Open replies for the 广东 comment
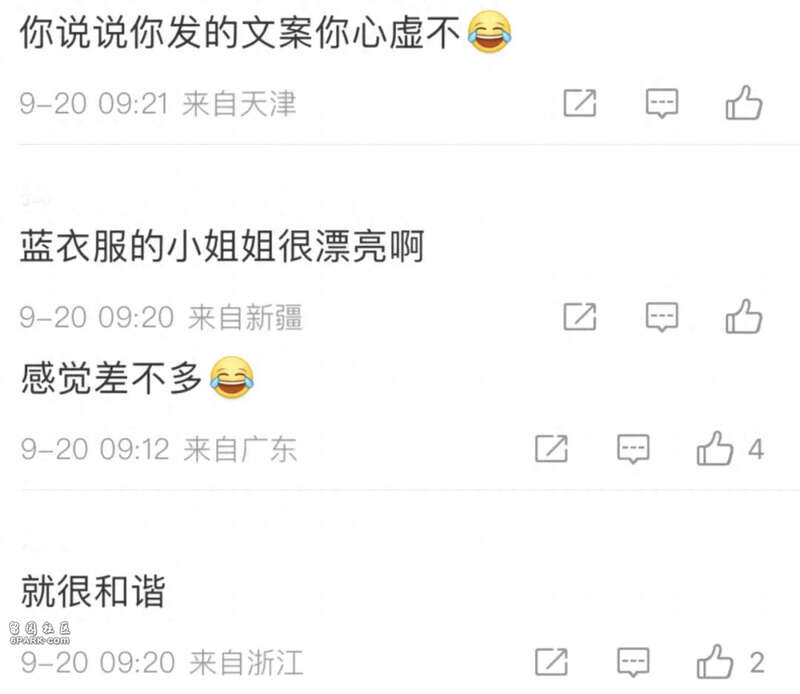This screenshot has height=694, width=800. 633,449
